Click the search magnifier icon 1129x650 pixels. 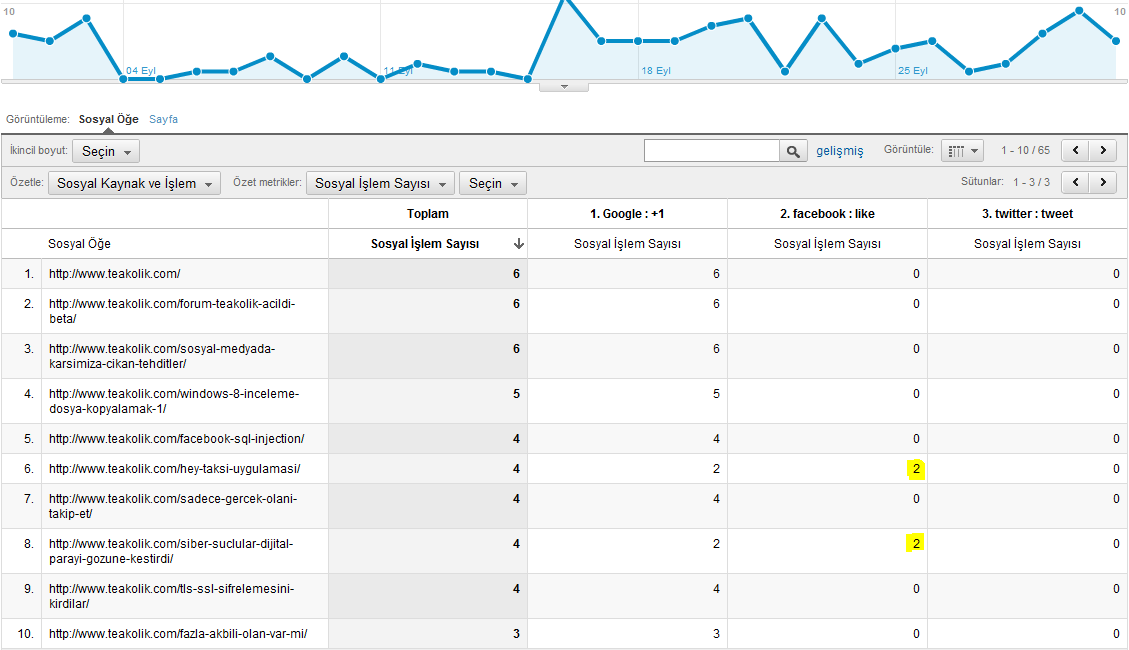[793, 151]
